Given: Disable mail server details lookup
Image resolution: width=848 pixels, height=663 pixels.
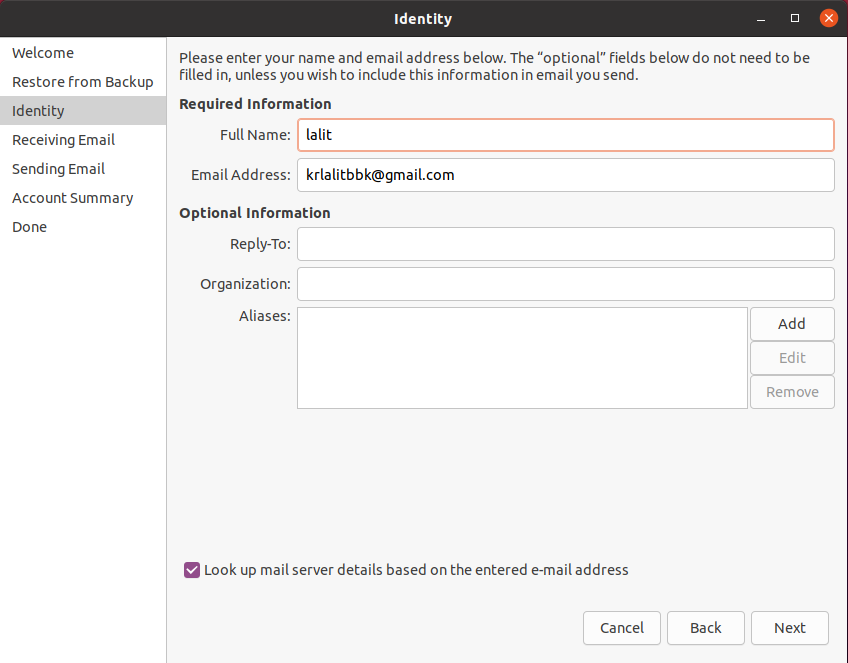Looking at the screenshot, I should [191, 569].
